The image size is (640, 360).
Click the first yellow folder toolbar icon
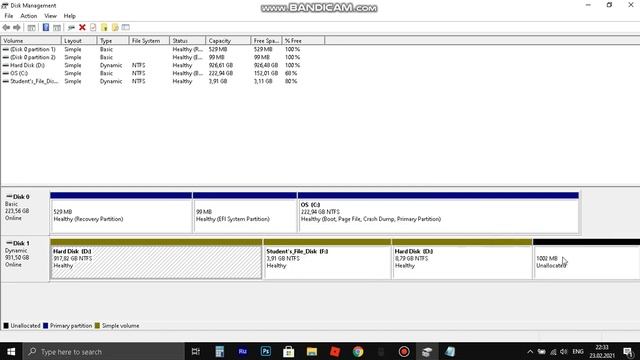pyautogui.click(x=104, y=27)
